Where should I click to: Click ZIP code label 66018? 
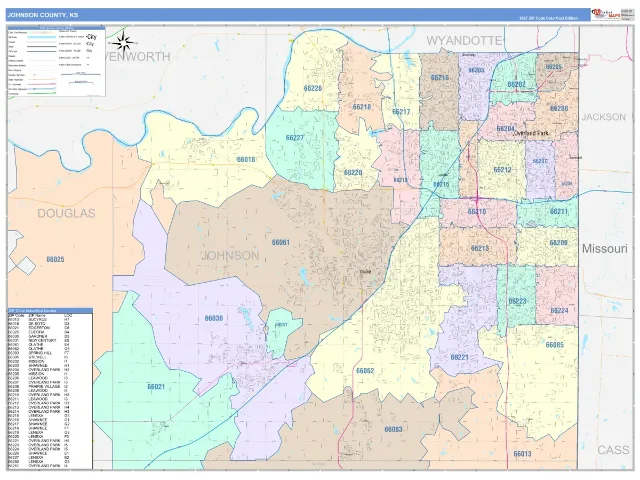pos(246,159)
